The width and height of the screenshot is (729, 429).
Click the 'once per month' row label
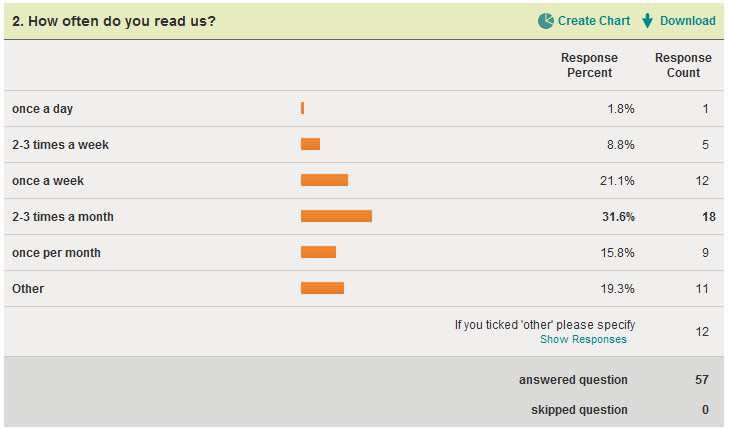click(x=56, y=253)
